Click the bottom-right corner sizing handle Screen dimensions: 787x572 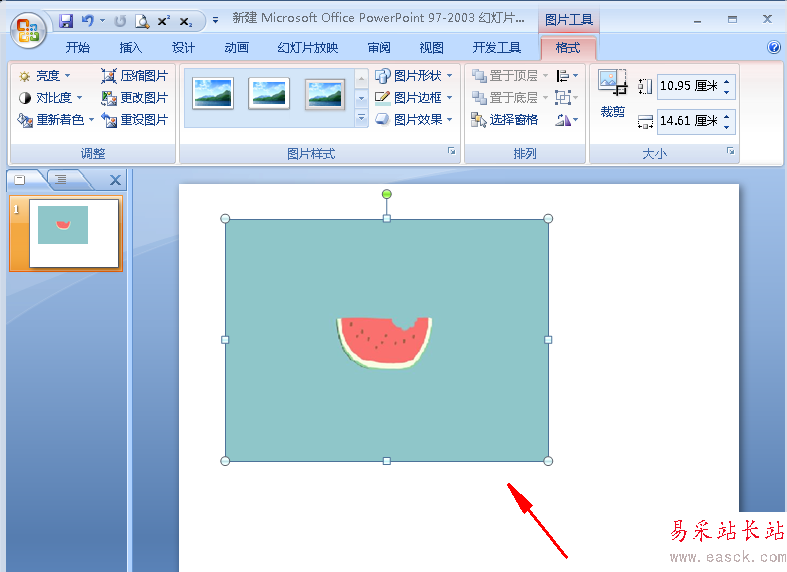[548, 461]
